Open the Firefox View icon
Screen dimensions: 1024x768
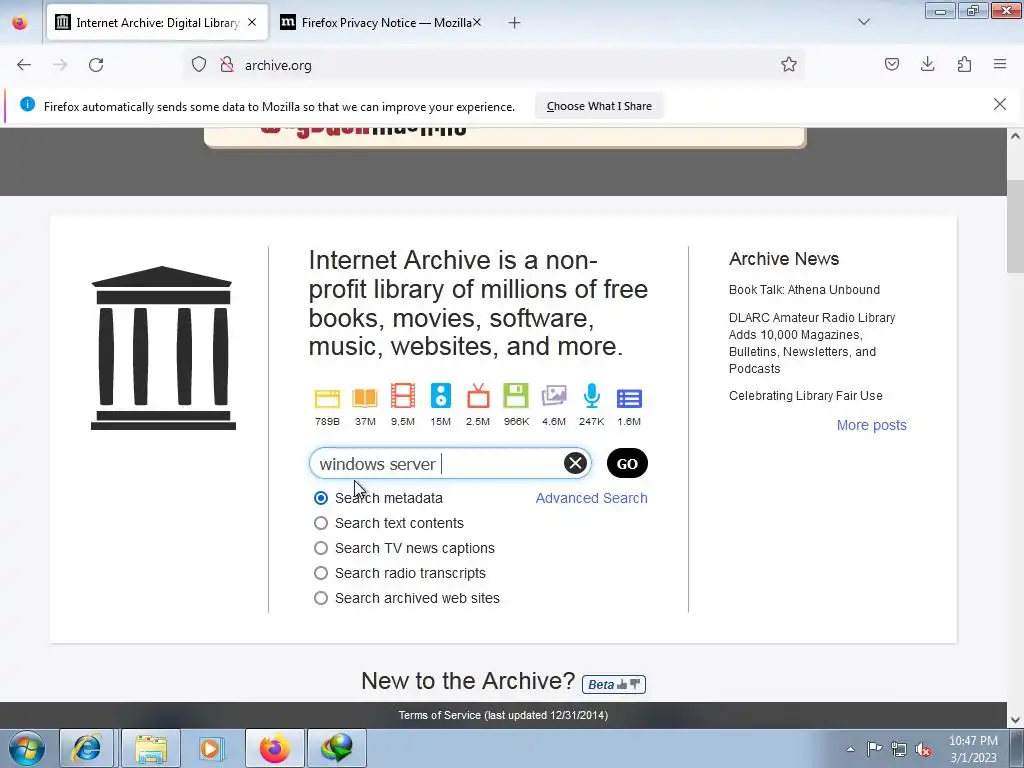coord(20,22)
